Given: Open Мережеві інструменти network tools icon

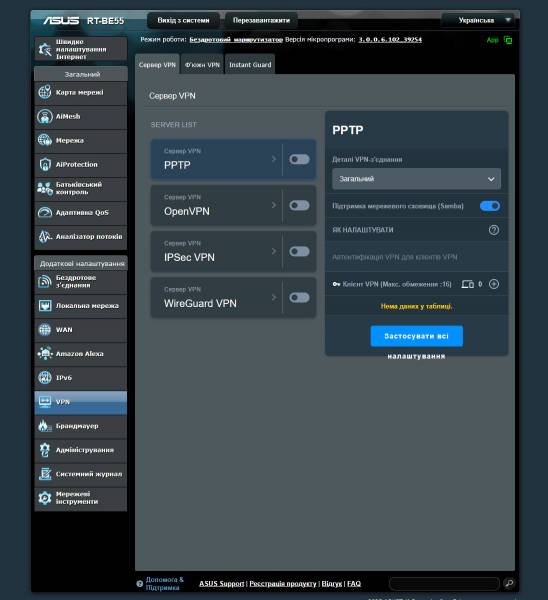Looking at the screenshot, I should click(45, 498).
